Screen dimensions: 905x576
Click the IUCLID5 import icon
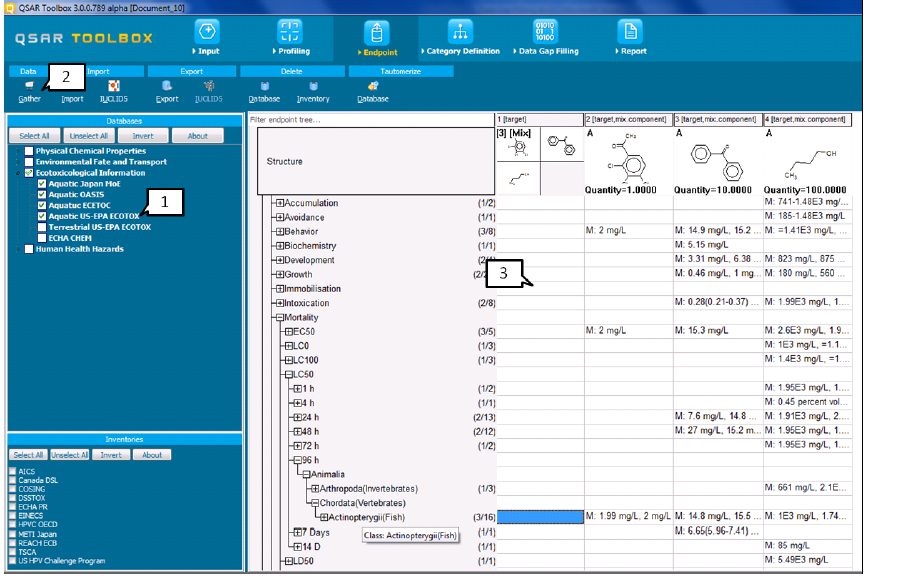pos(114,86)
